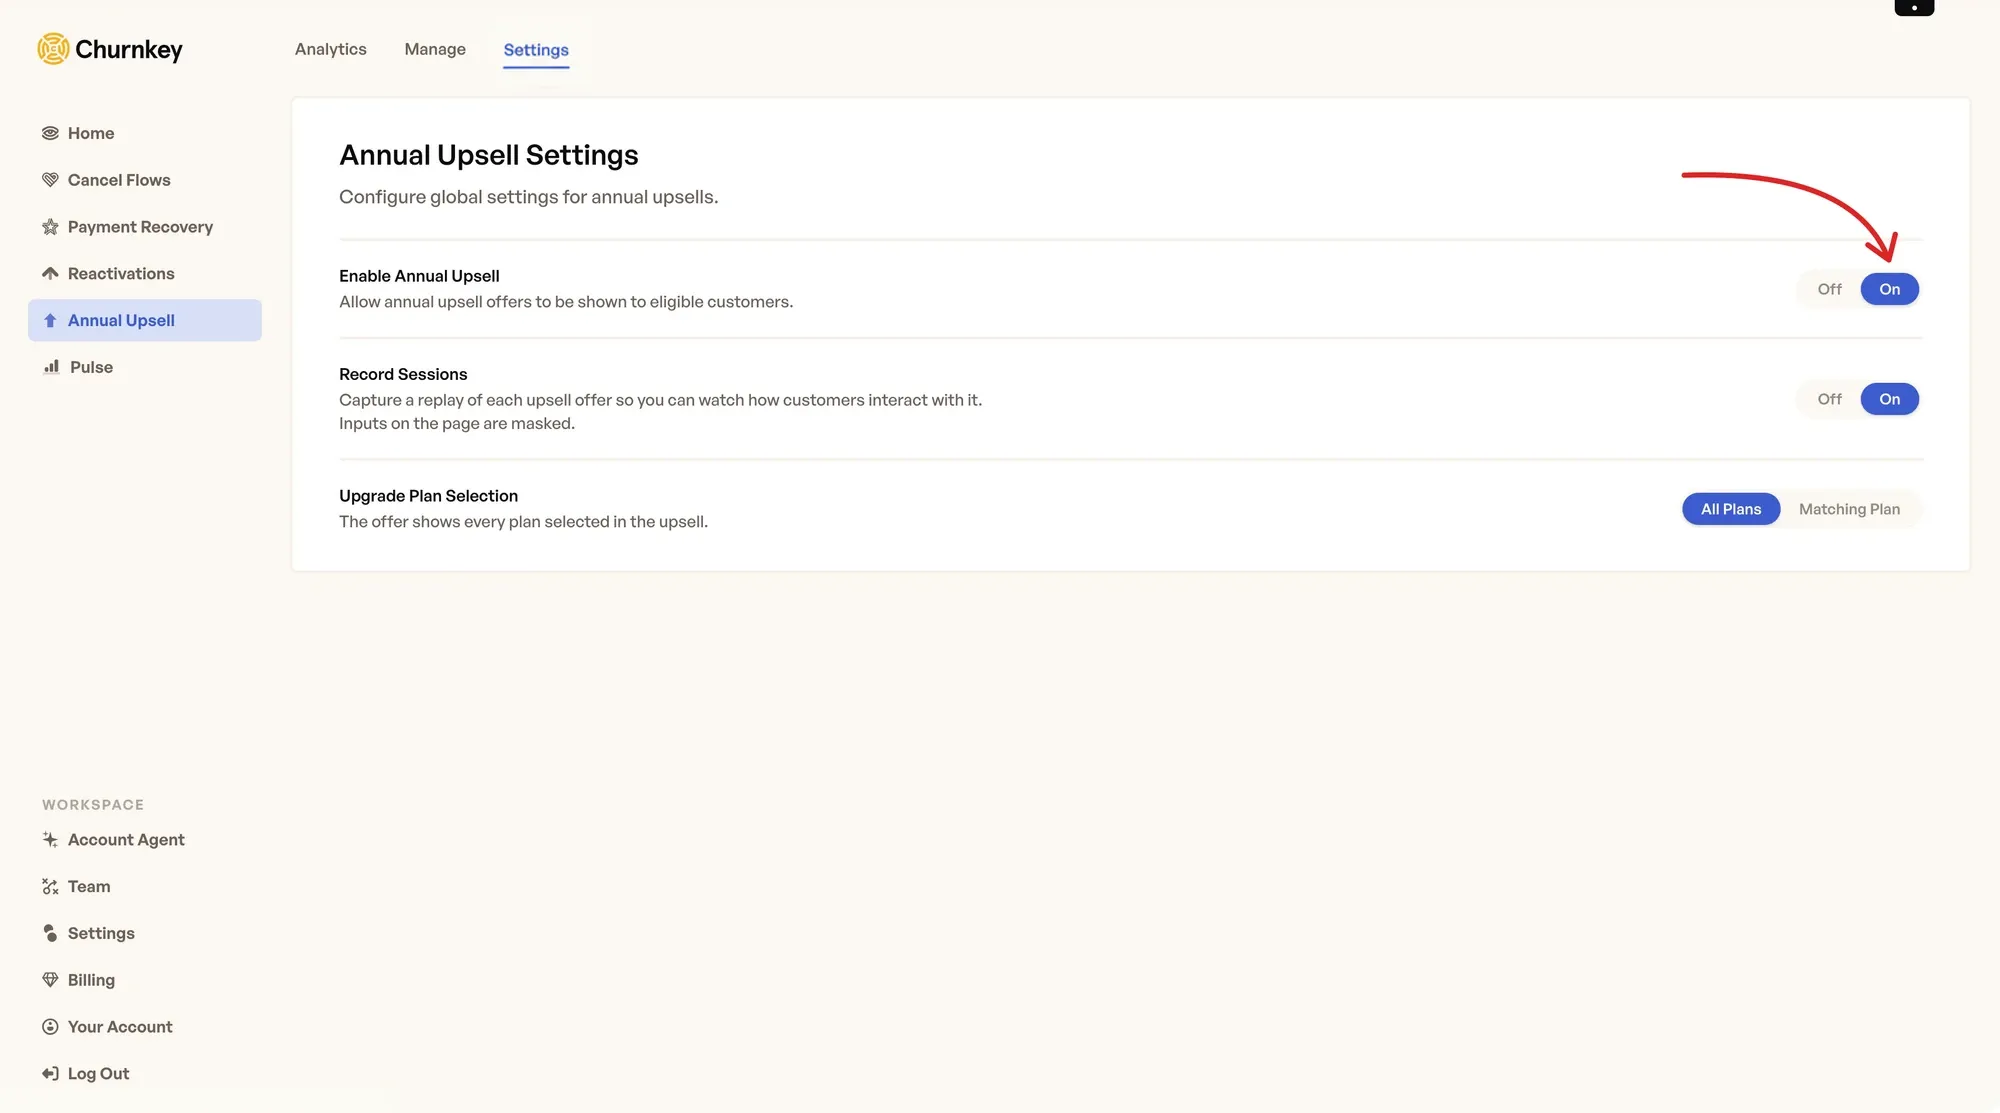Set Enable Annual Upsell to On
The width and height of the screenshot is (2000, 1113).
click(1889, 289)
